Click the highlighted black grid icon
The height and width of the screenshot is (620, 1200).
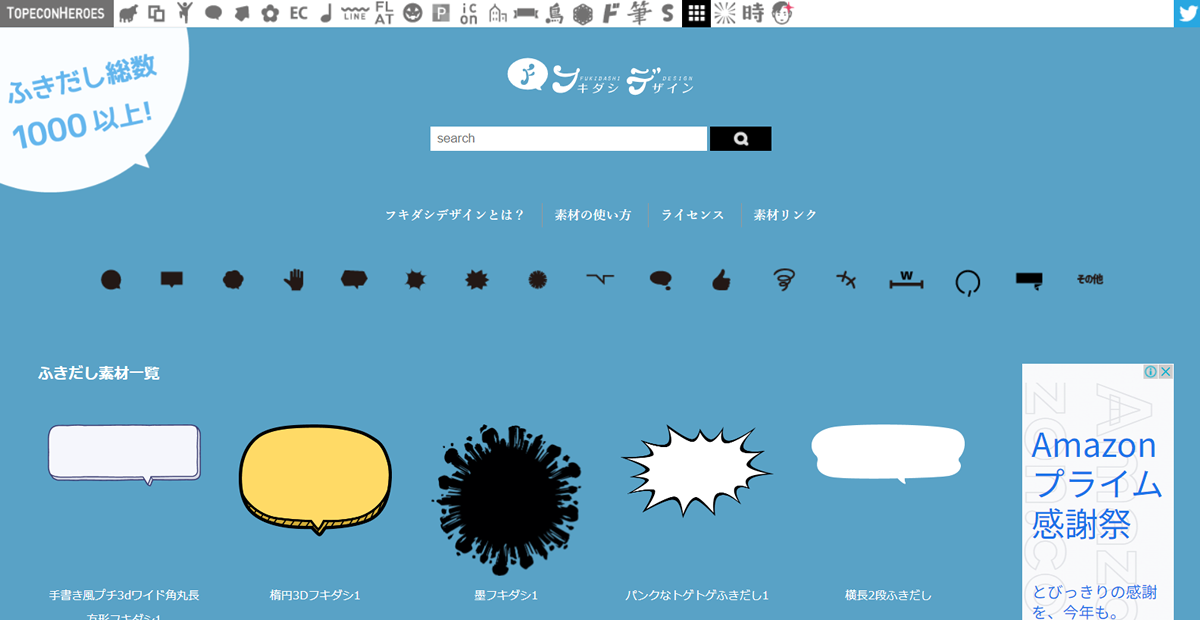[x=696, y=13]
